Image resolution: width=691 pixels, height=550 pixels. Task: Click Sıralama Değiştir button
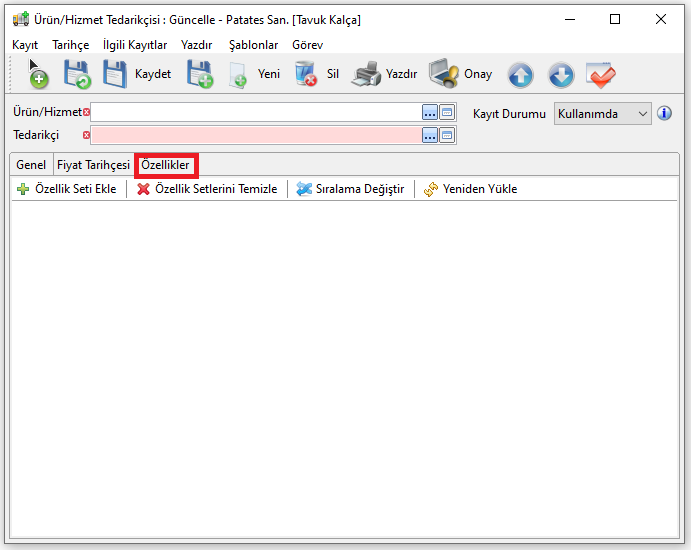[x=351, y=189]
